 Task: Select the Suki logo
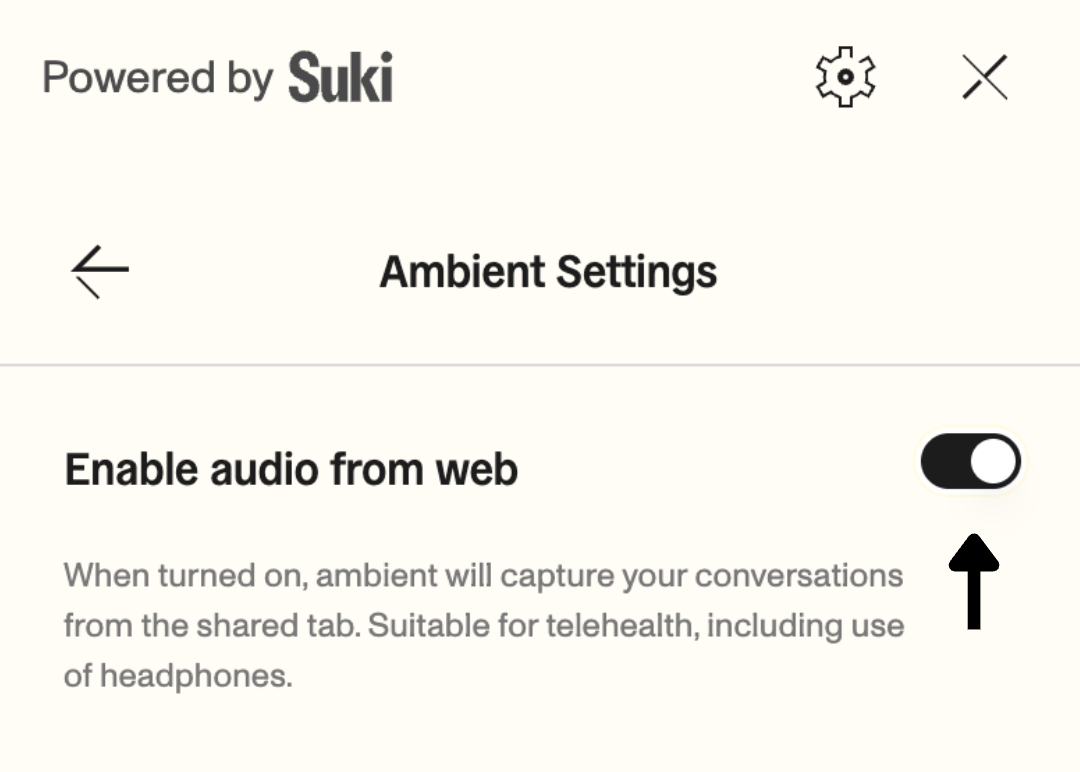[x=340, y=76]
